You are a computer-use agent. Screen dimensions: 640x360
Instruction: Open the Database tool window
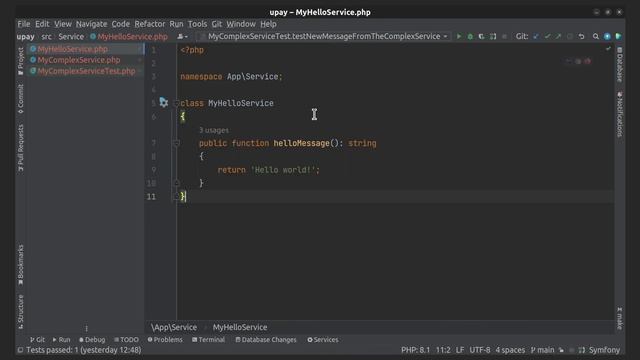pyautogui.click(x=620, y=64)
